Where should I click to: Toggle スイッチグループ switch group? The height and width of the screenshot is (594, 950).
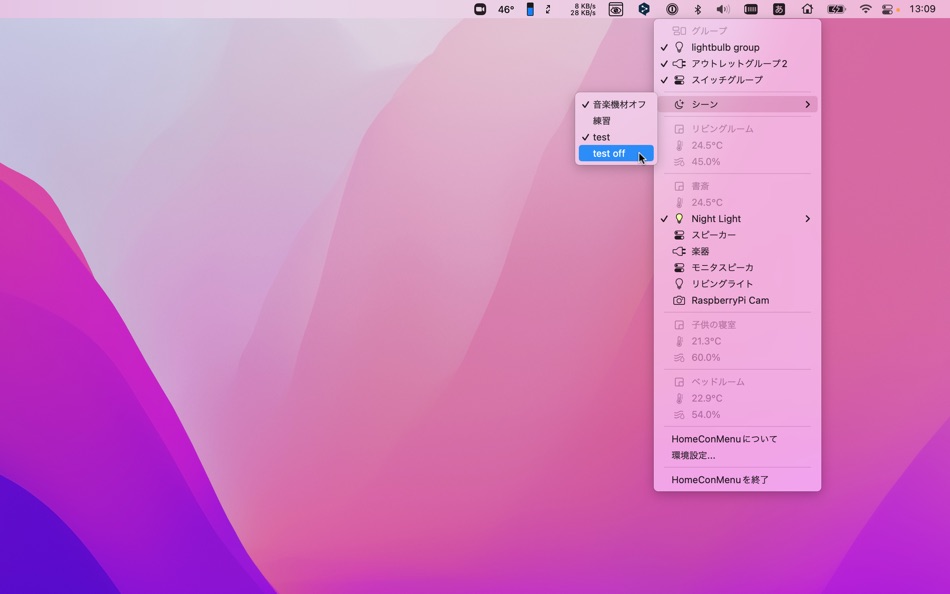click(x=737, y=80)
